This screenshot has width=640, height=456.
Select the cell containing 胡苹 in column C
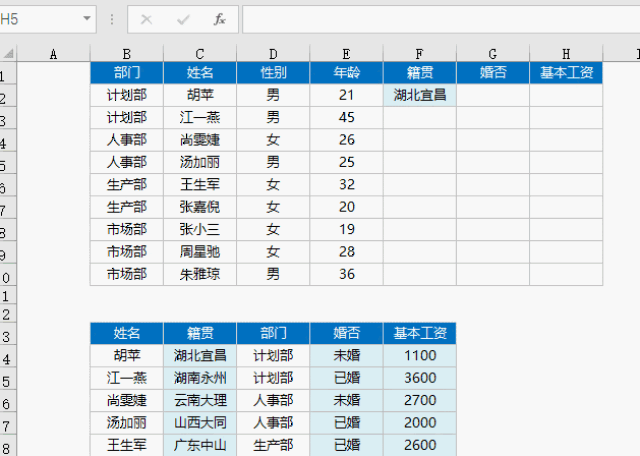click(200, 95)
